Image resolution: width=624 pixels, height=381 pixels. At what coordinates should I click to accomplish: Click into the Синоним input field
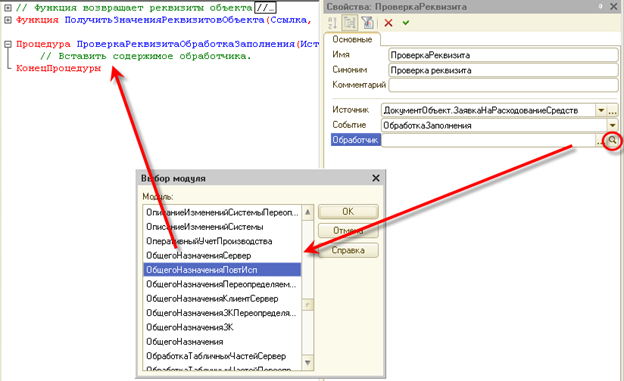[x=503, y=70]
